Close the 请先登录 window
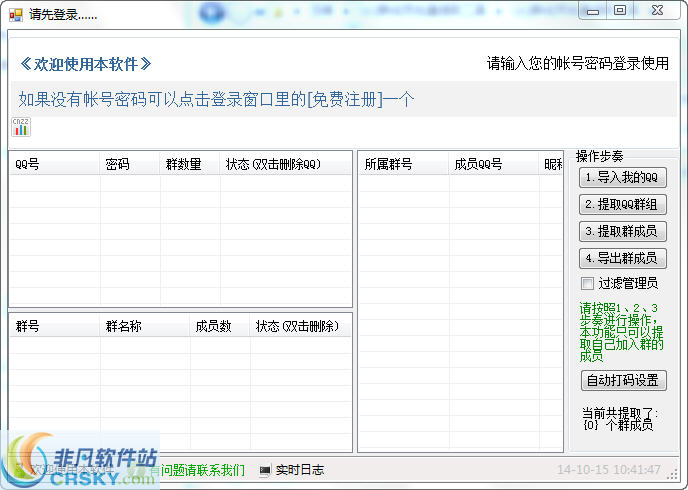This screenshot has width=688, height=490. click(657, 11)
